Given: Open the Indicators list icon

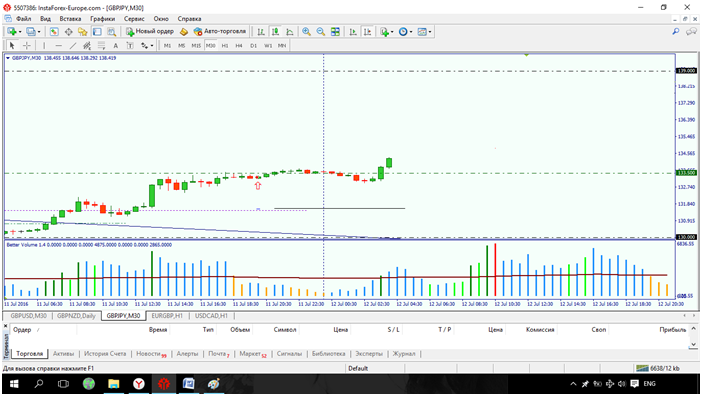Looking at the screenshot, I should point(384,32).
